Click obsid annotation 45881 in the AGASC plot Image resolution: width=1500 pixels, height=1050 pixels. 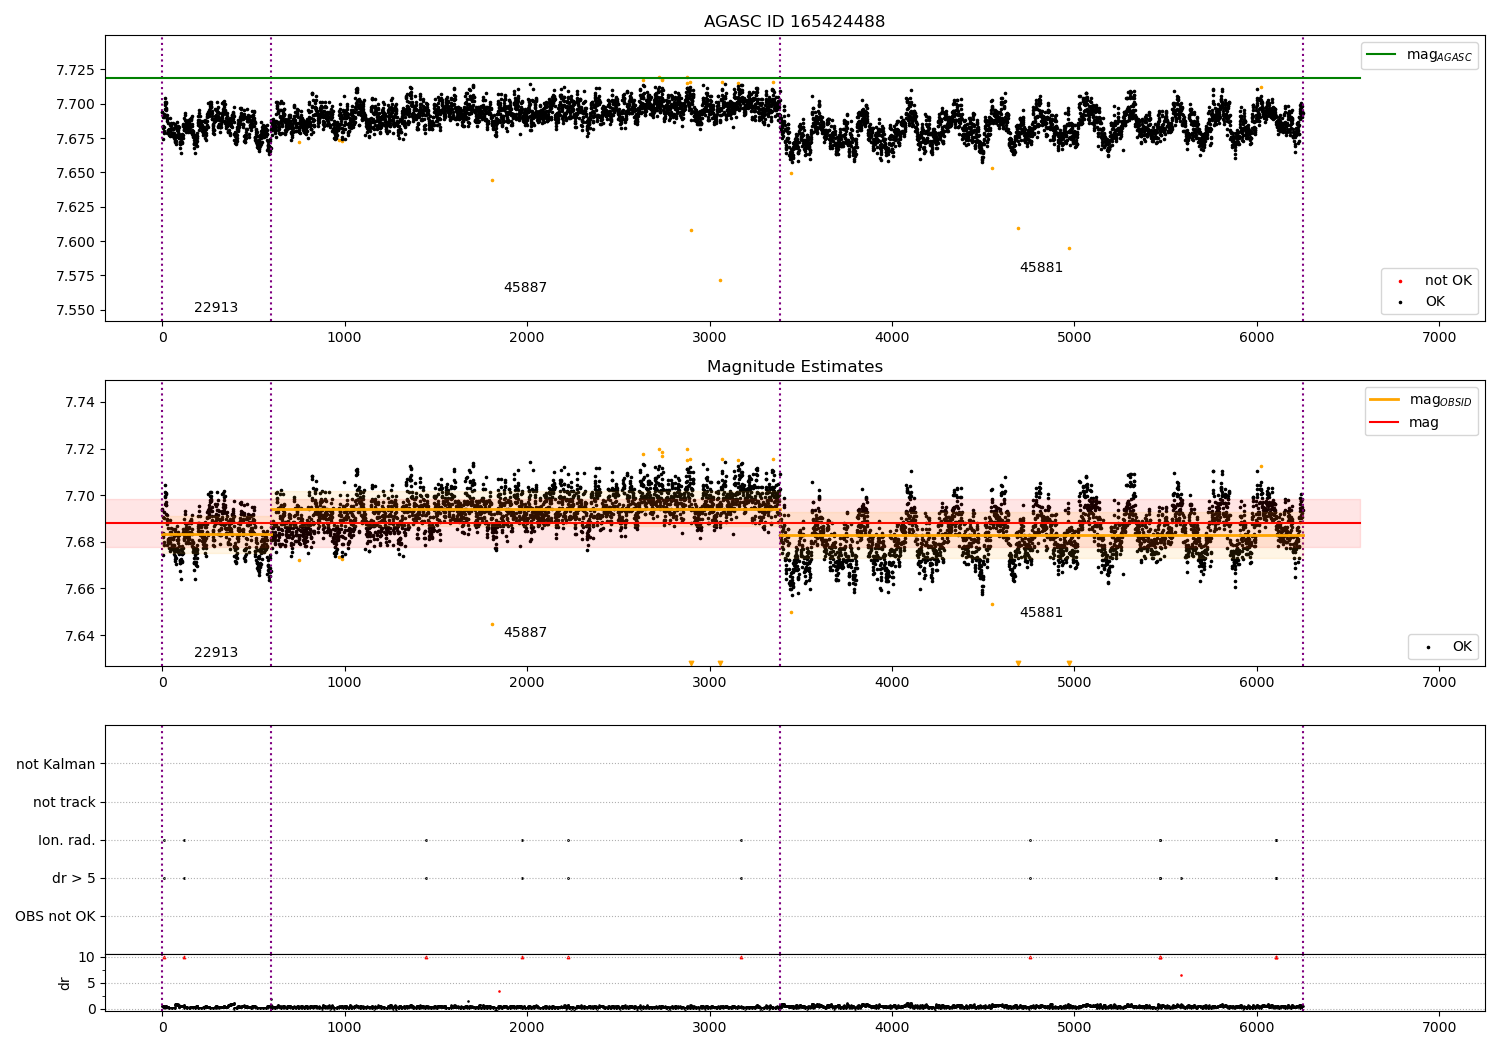click(1041, 268)
